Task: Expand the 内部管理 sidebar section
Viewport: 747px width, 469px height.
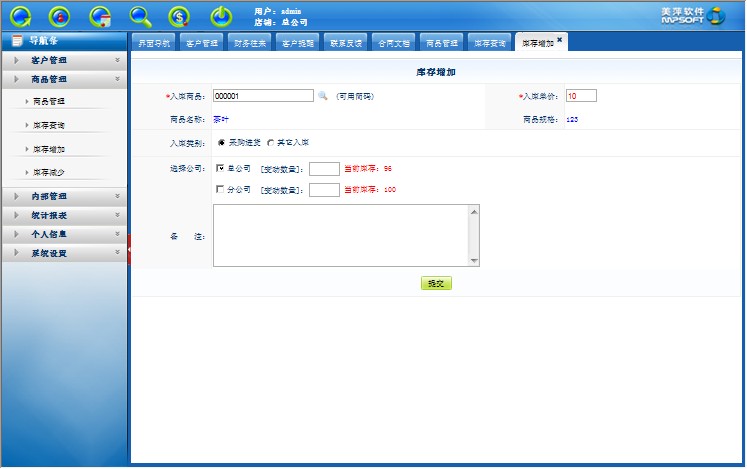Action: (64, 197)
